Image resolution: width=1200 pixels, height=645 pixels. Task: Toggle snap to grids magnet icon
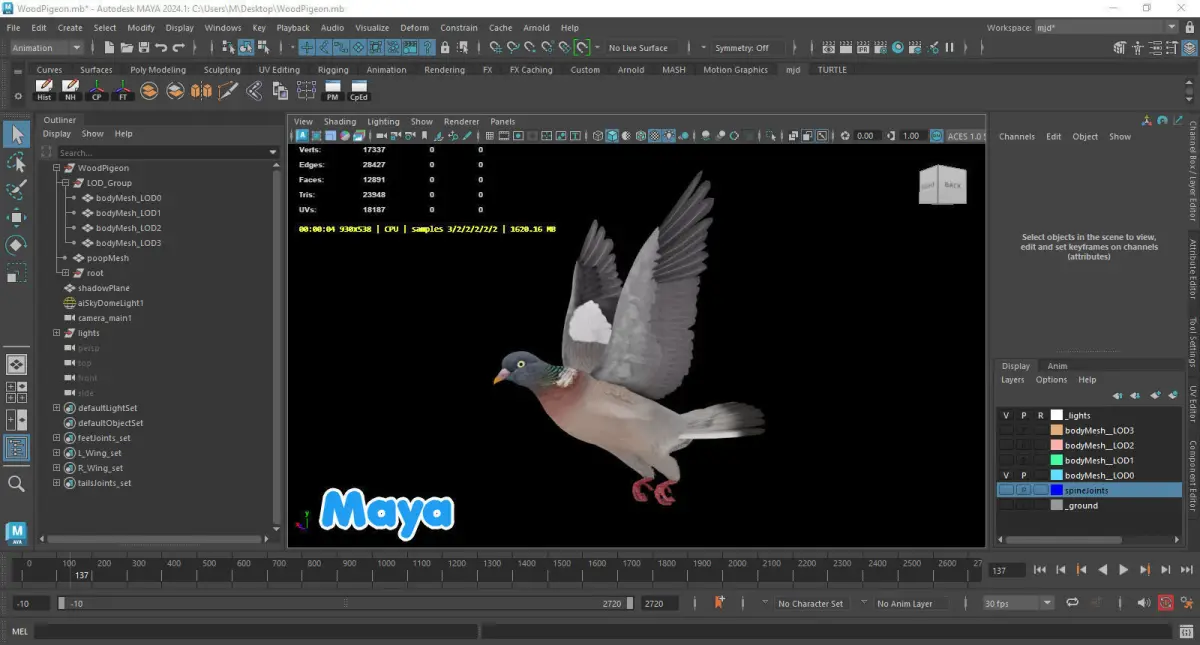click(495, 47)
